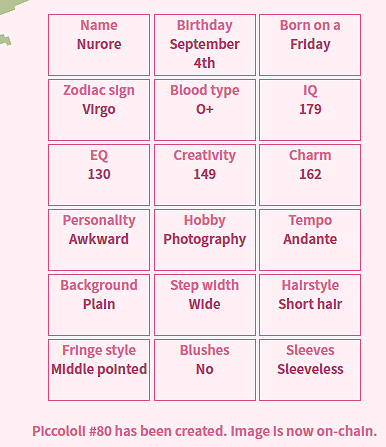Select the Birthday September 4th card
This screenshot has width=386, height=447.
pyautogui.click(x=205, y=45)
